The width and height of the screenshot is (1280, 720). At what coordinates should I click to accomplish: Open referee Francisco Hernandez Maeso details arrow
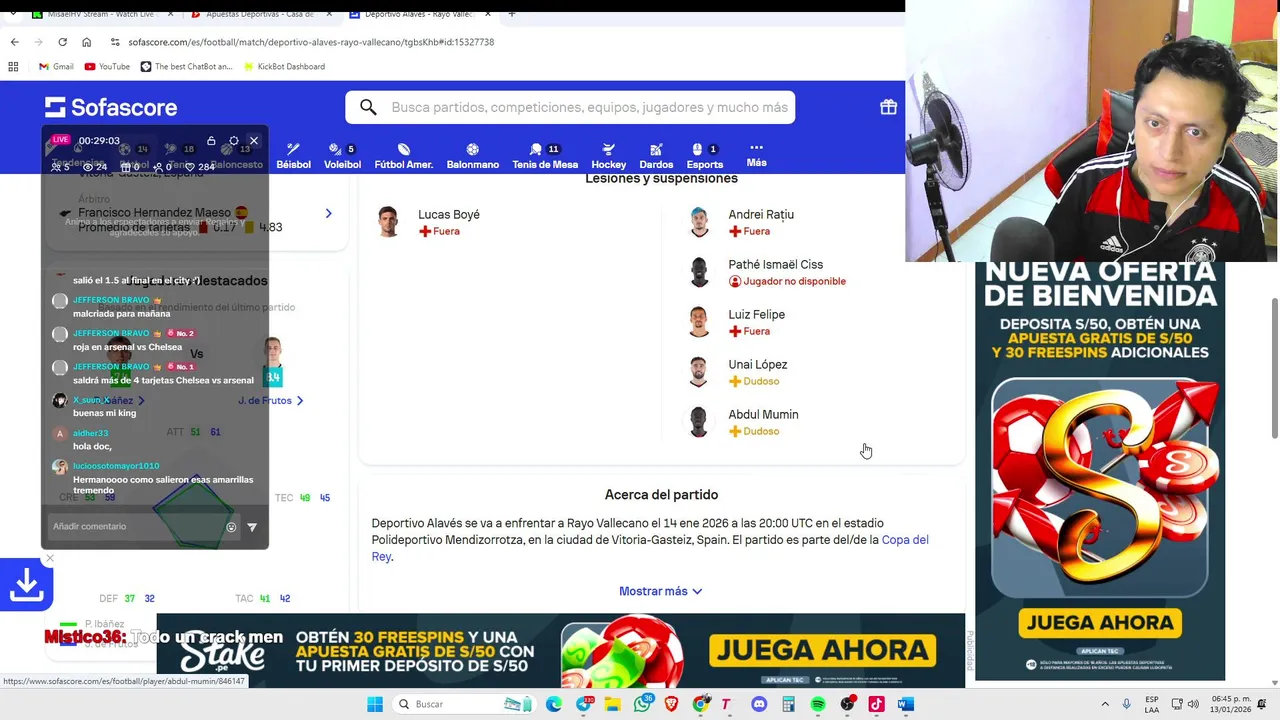[x=328, y=213]
